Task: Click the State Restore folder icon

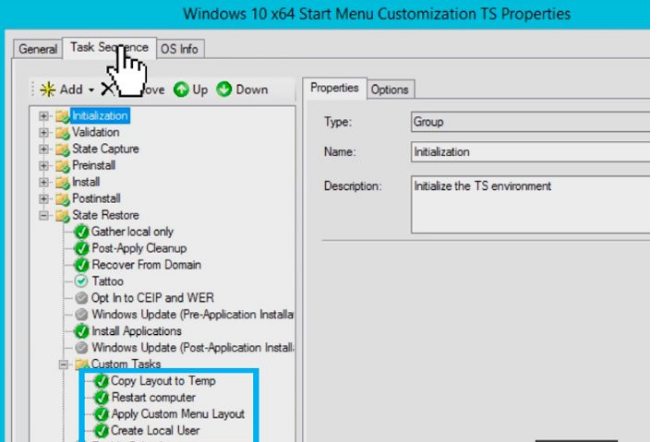Action: pyautogui.click(x=62, y=215)
